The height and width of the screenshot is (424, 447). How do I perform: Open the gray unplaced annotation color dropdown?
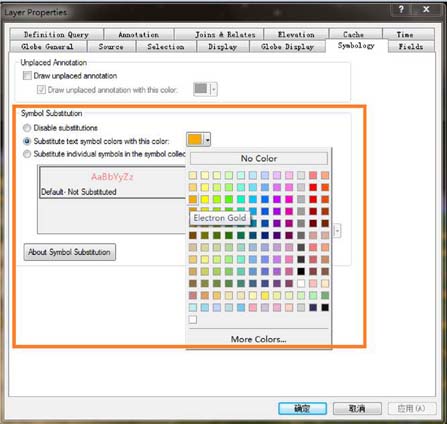(214, 89)
